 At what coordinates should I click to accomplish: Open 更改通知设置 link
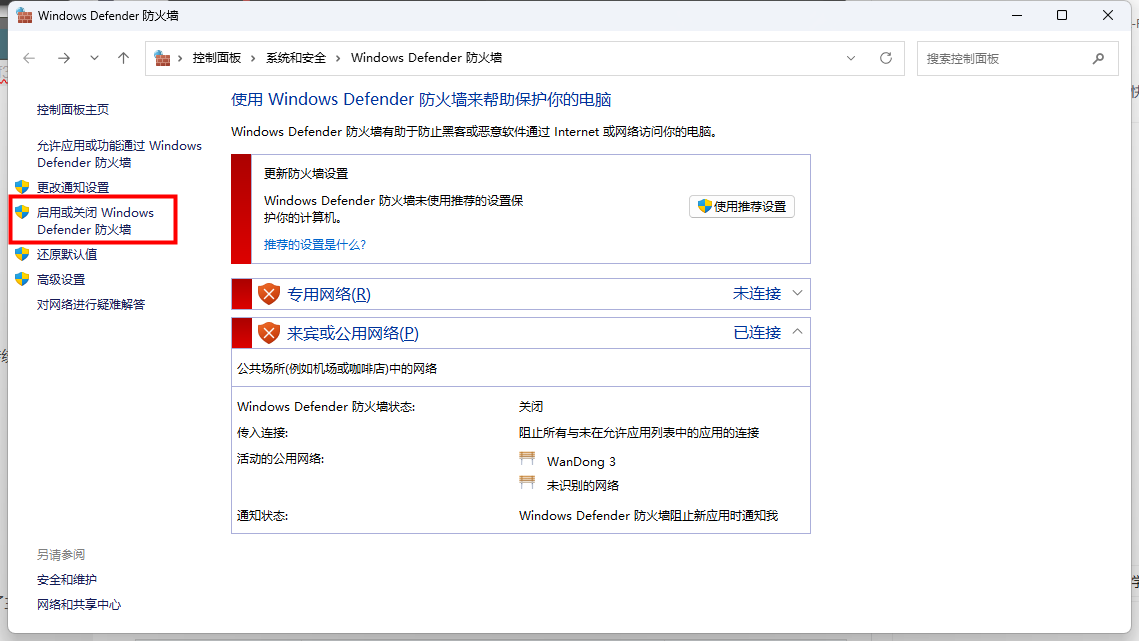click(73, 188)
